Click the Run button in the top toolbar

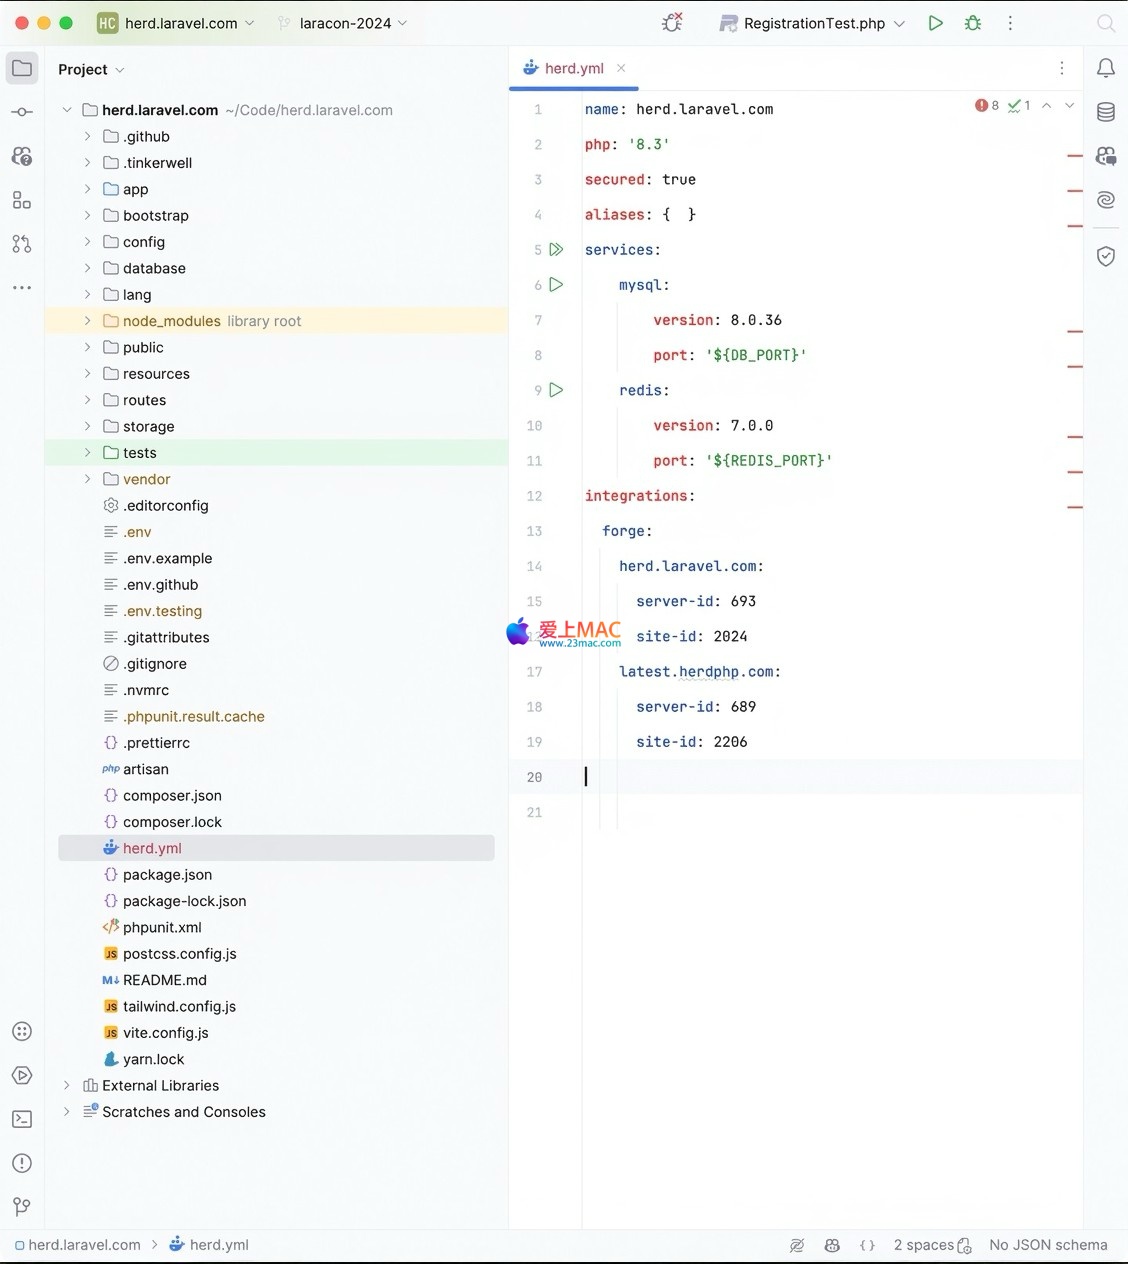[x=935, y=23]
